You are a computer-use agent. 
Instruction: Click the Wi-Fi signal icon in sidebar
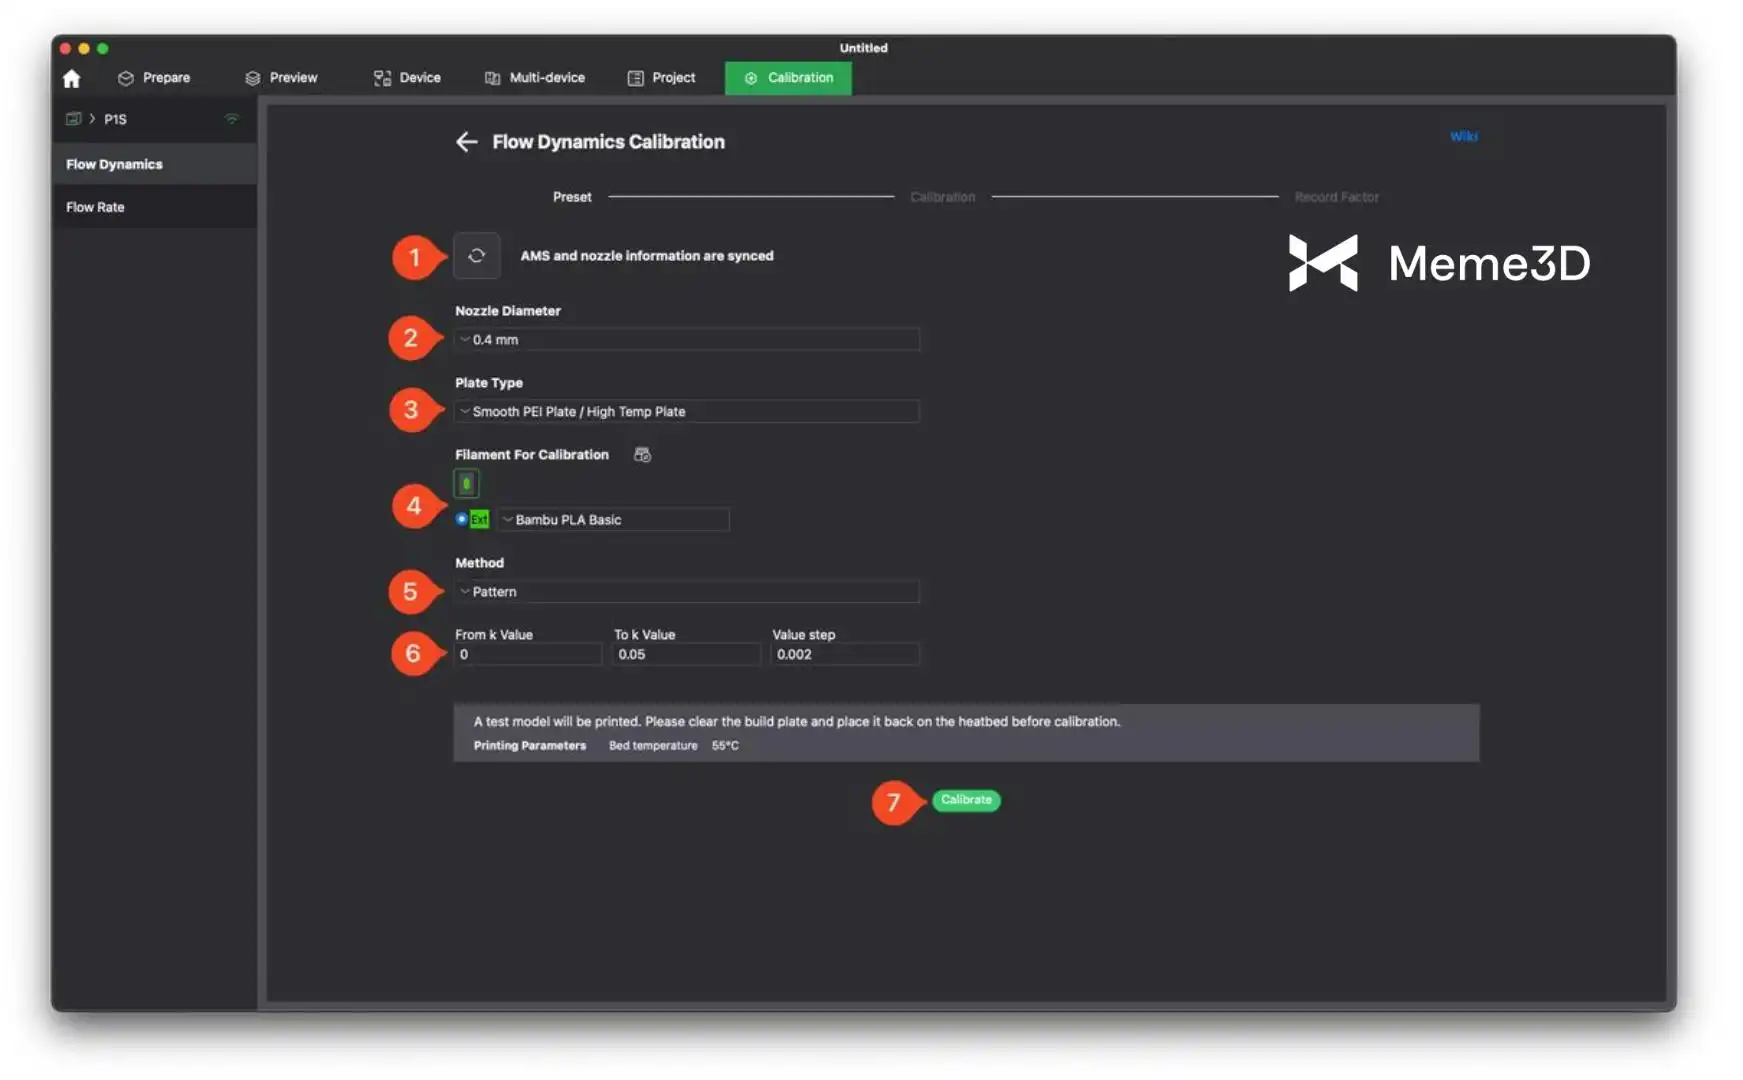coord(231,119)
